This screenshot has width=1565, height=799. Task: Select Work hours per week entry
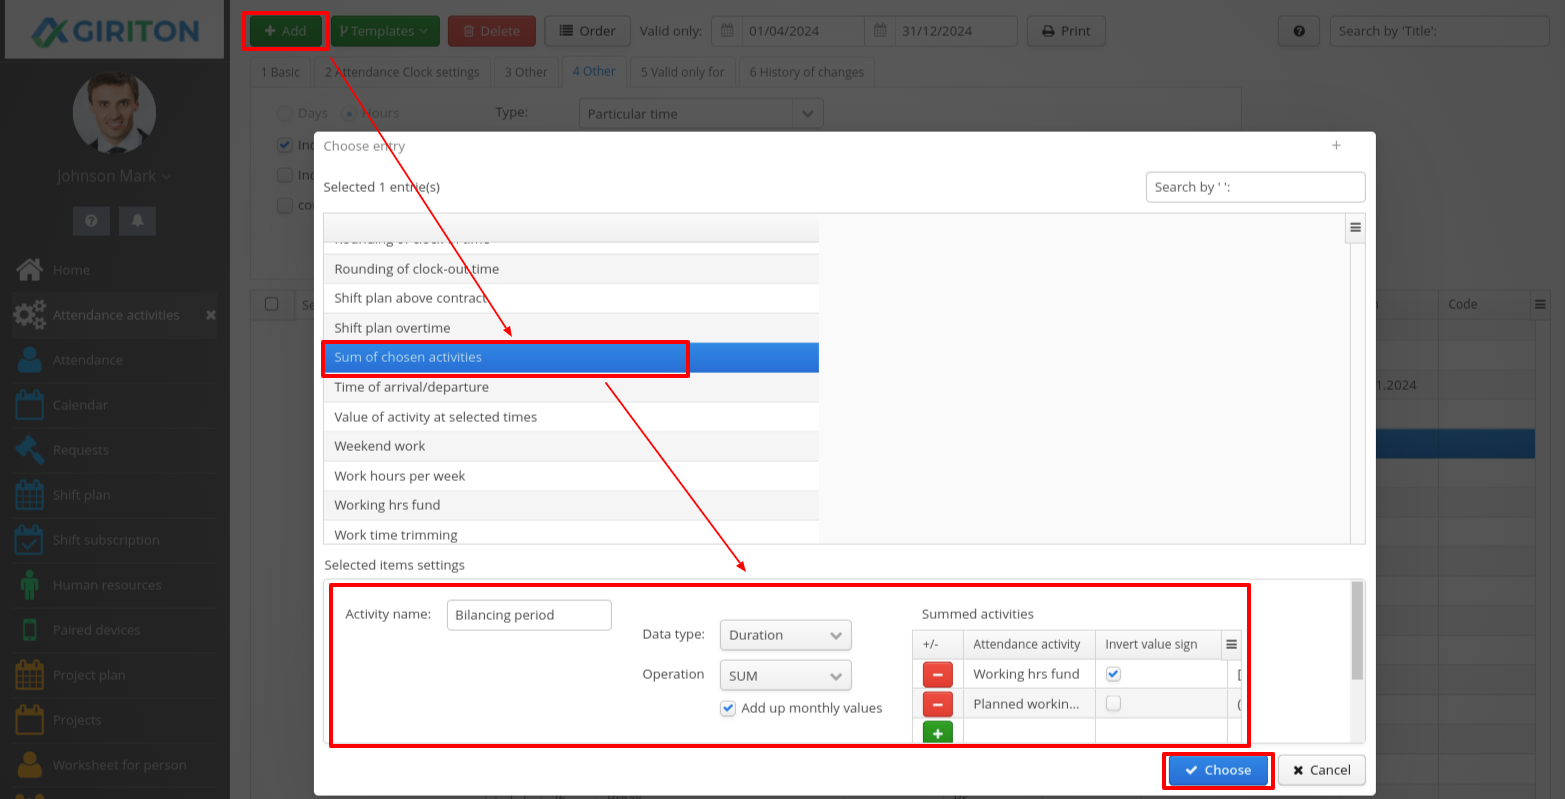[x=571, y=475]
